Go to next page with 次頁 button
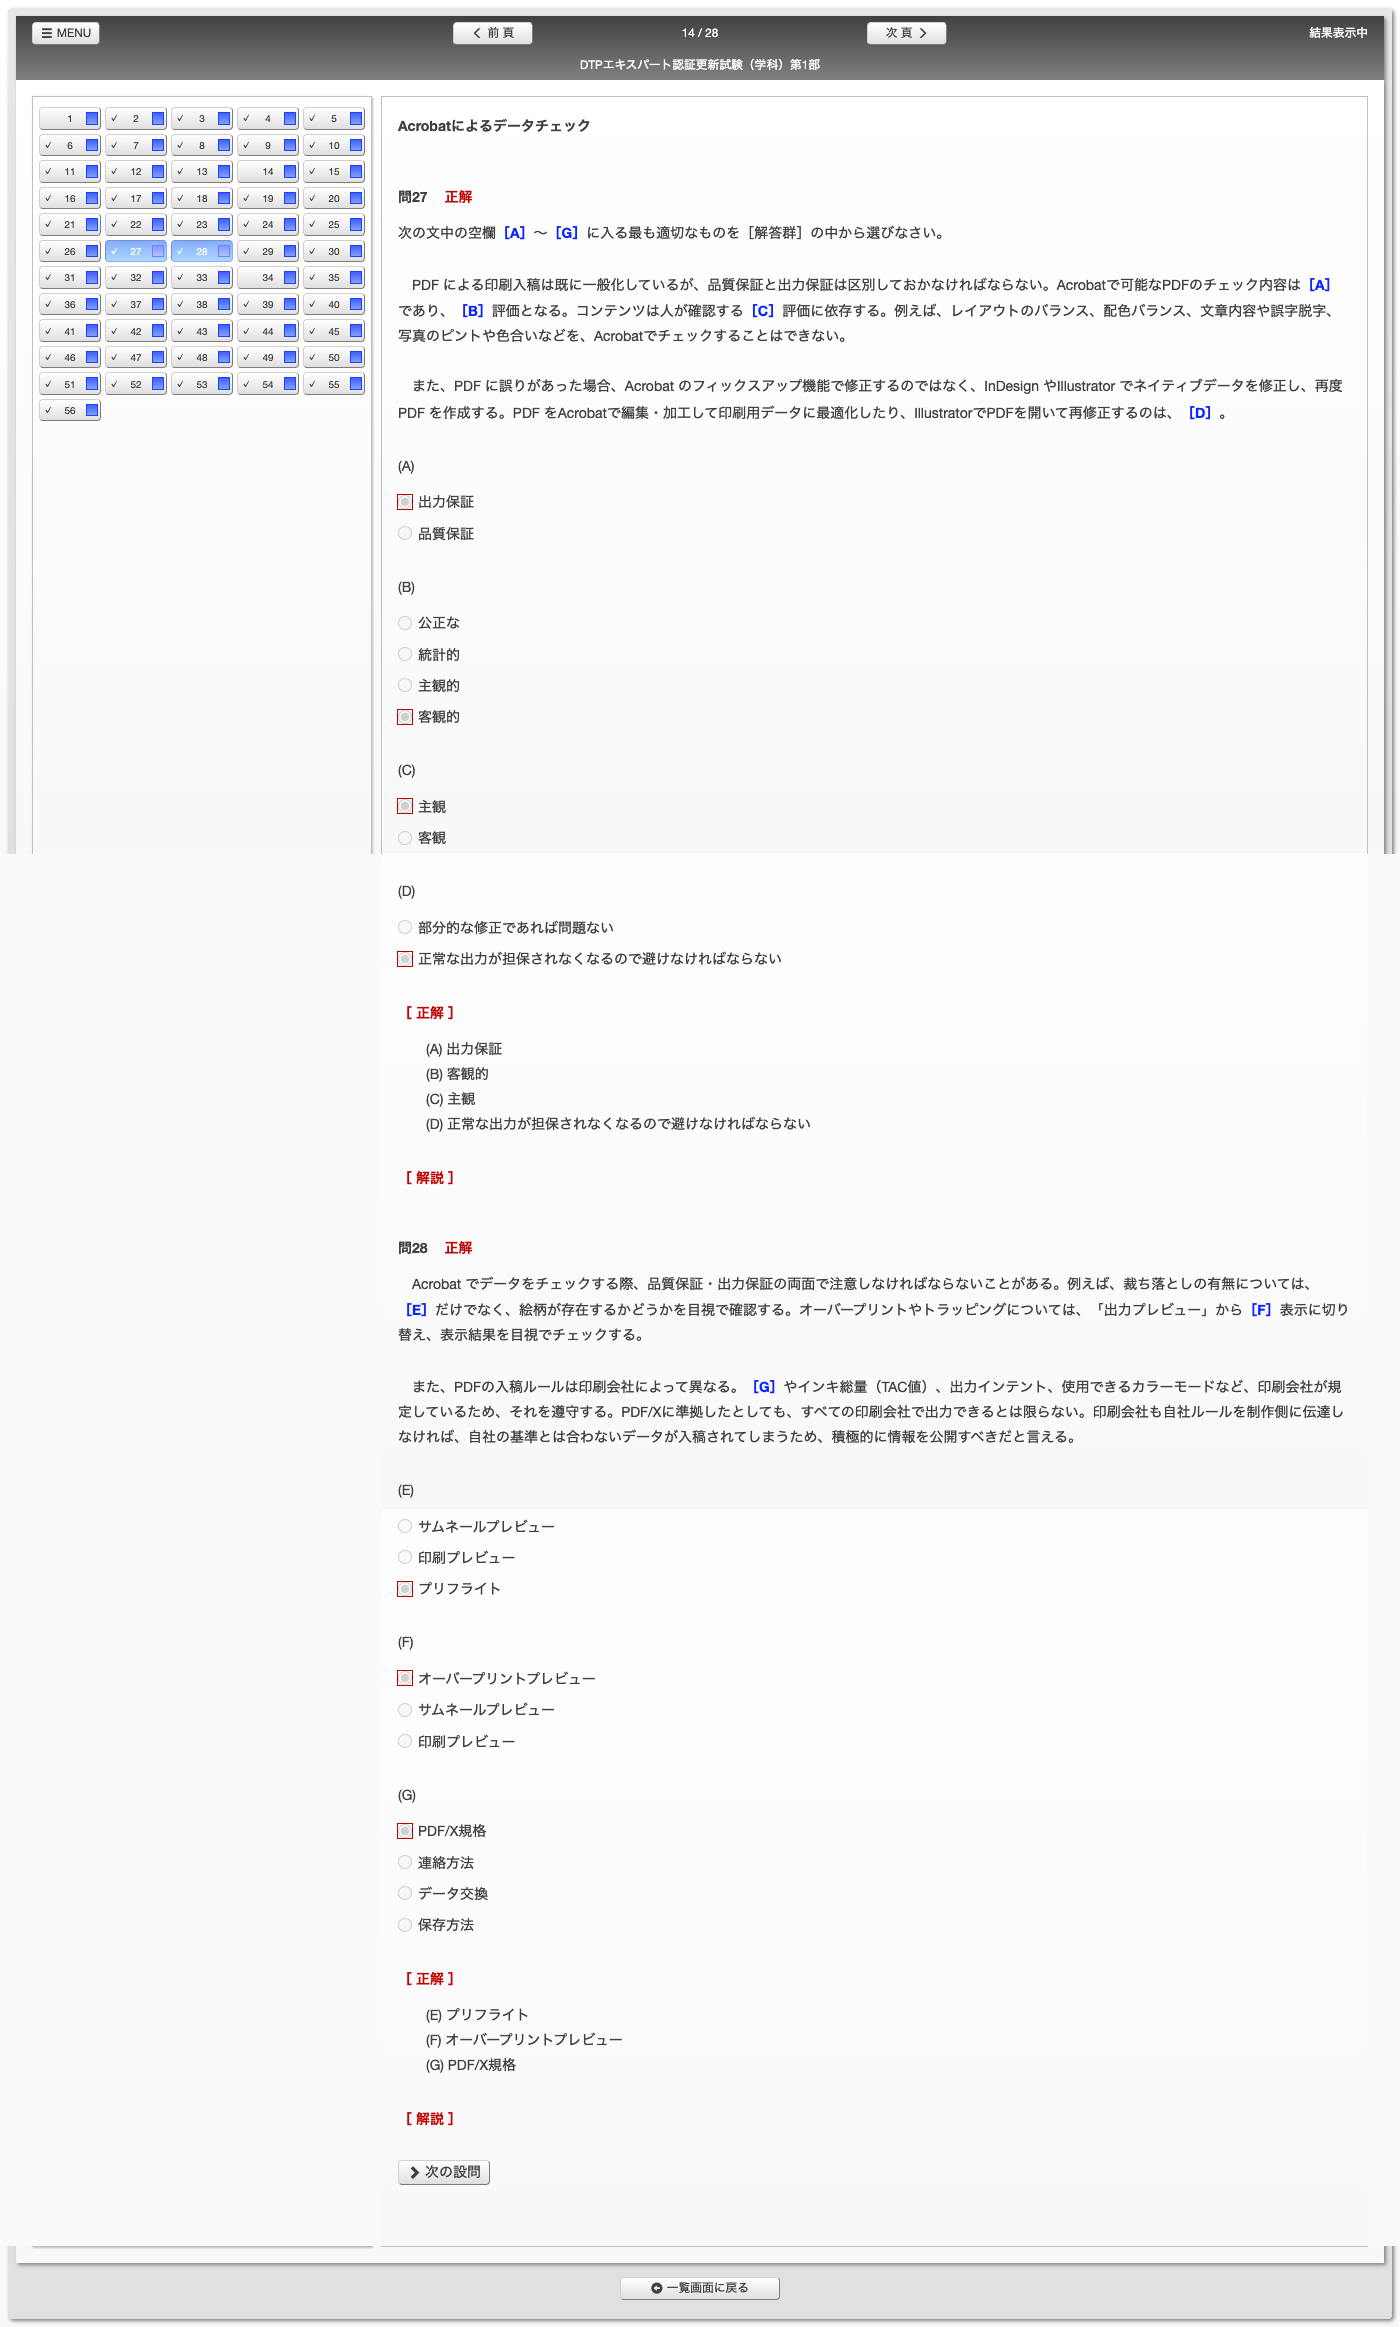Screen dimensions: 1400x2327 point(906,33)
